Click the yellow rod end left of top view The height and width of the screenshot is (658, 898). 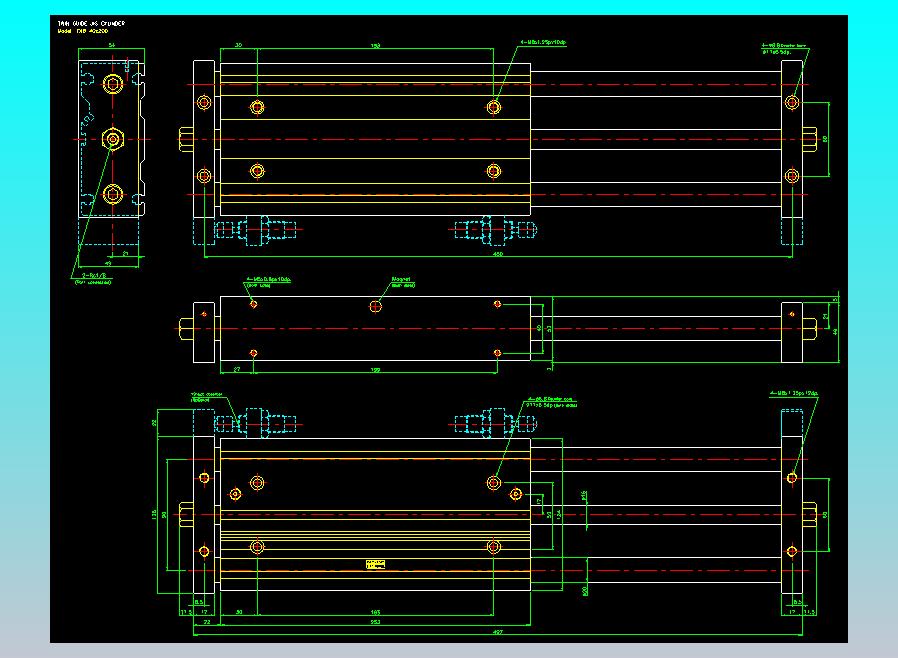coord(184,138)
